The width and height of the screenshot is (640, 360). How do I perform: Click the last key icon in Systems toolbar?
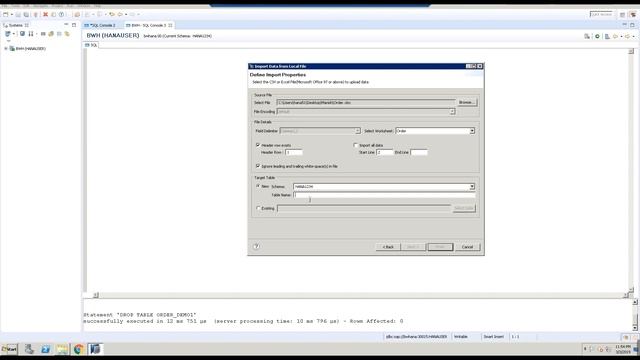(x=67, y=34)
